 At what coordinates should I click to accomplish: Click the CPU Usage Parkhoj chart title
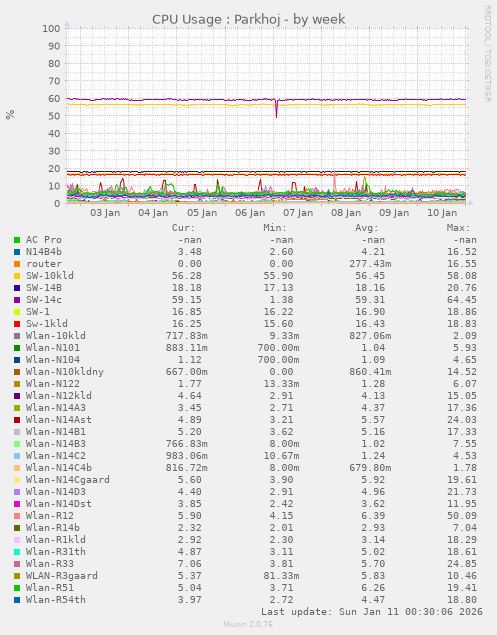point(249,19)
